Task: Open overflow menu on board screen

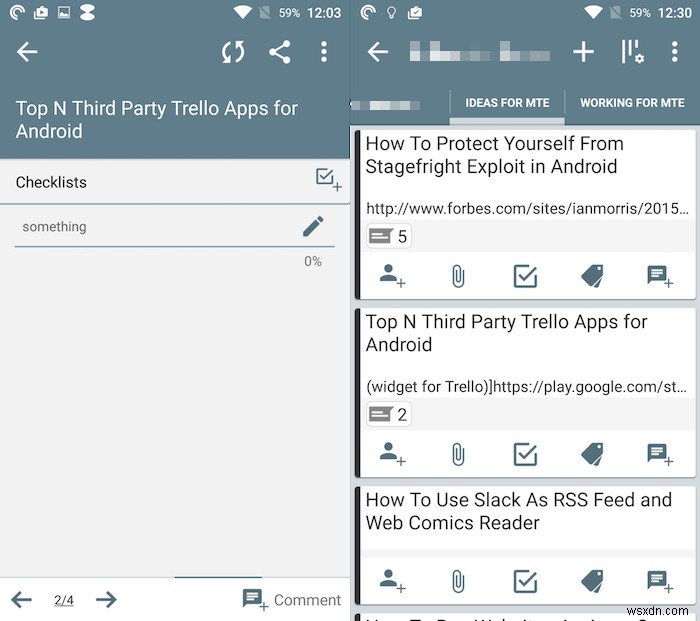Action: point(675,52)
